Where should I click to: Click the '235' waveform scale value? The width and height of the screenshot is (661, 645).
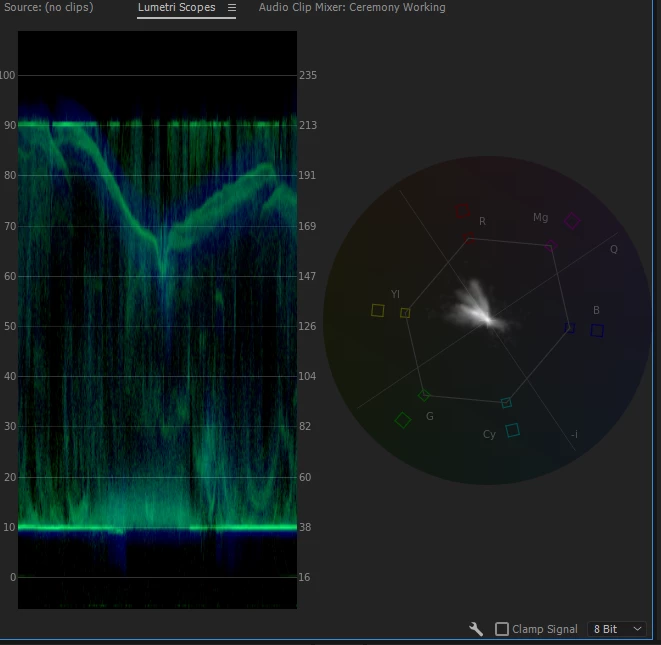point(308,75)
